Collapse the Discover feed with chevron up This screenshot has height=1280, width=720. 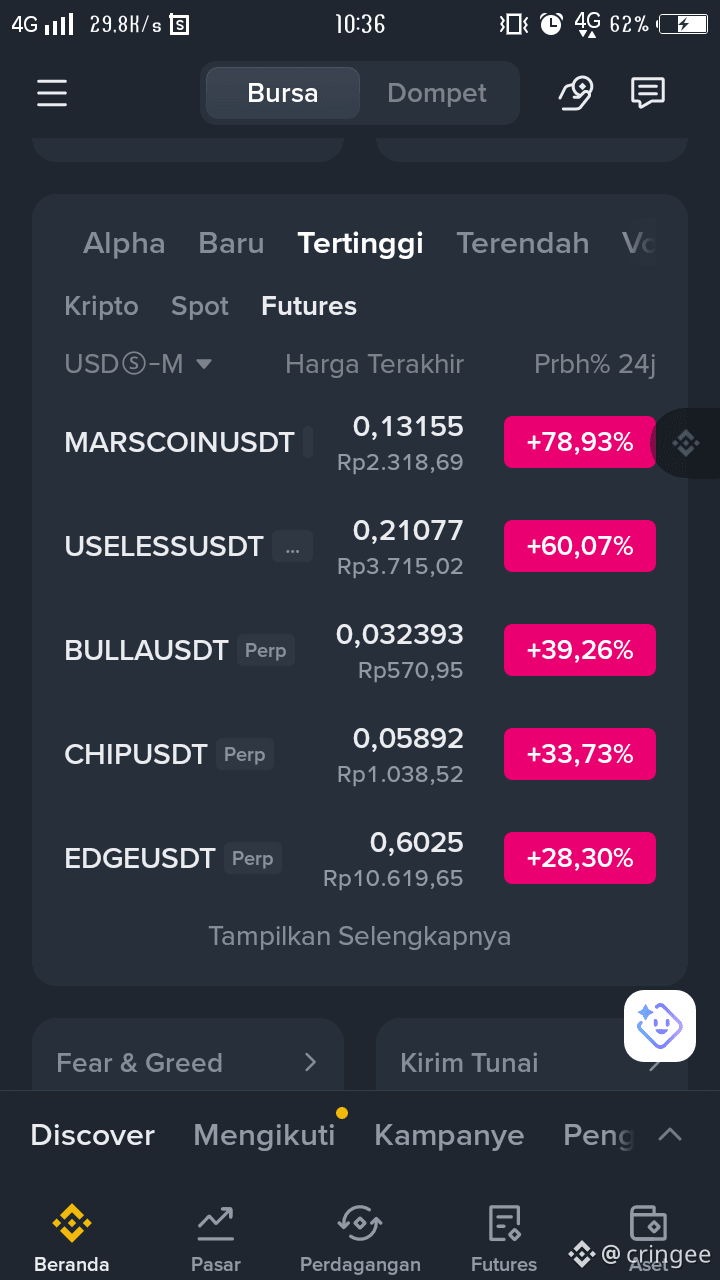click(x=670, y=1135)
